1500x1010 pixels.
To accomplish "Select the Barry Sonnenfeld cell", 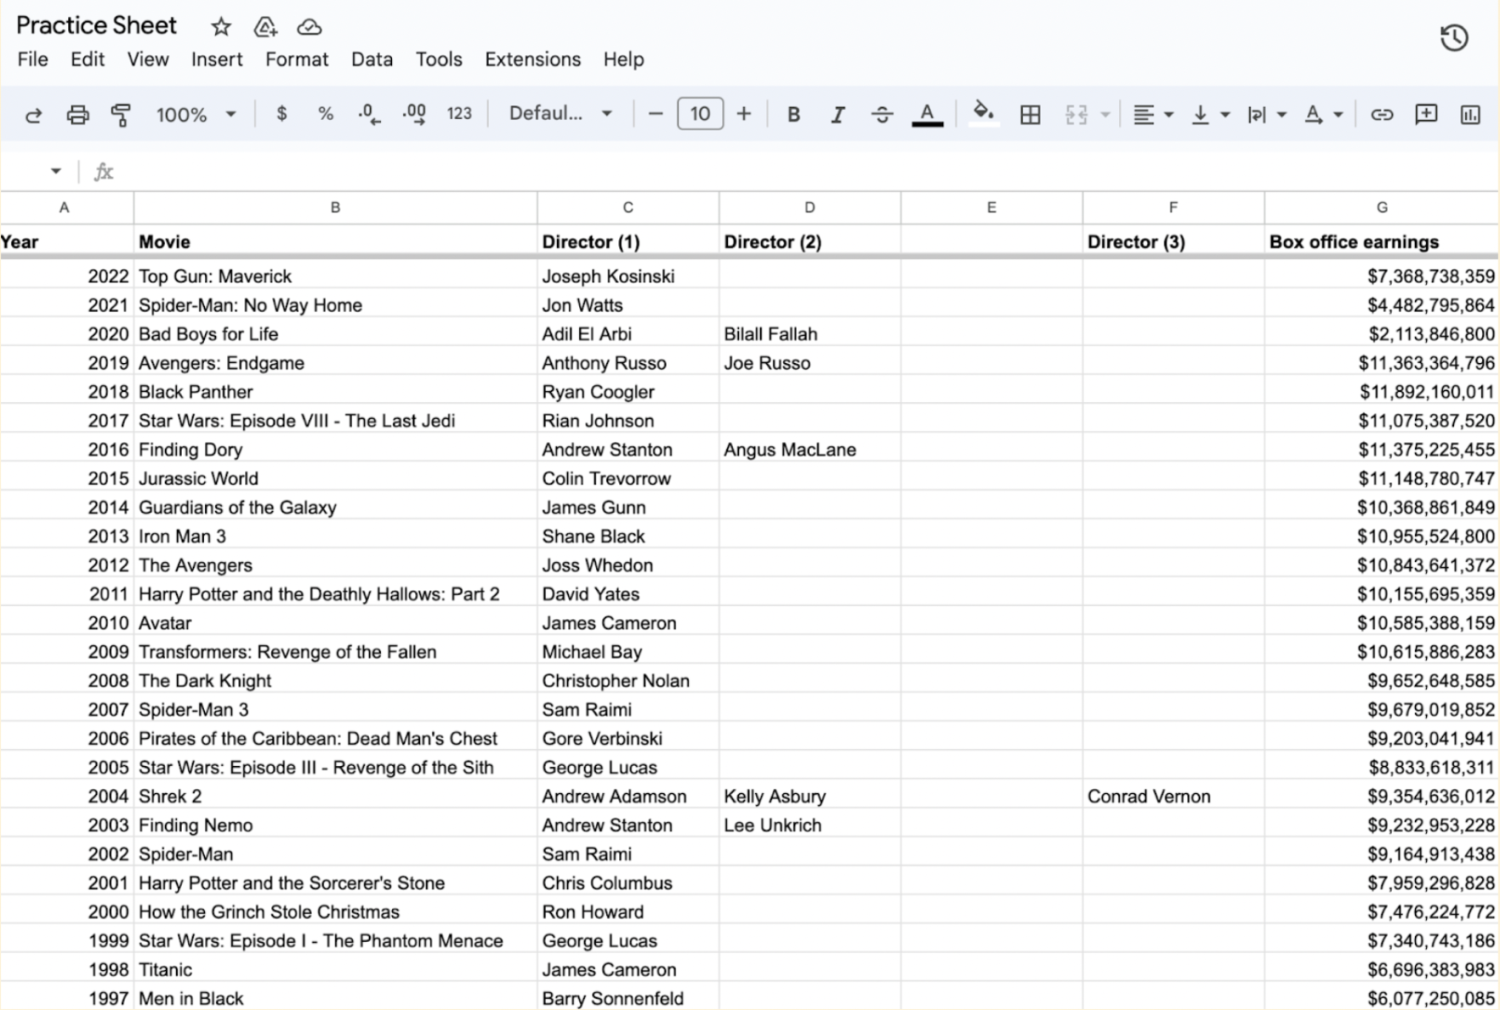I will (627, 998).
